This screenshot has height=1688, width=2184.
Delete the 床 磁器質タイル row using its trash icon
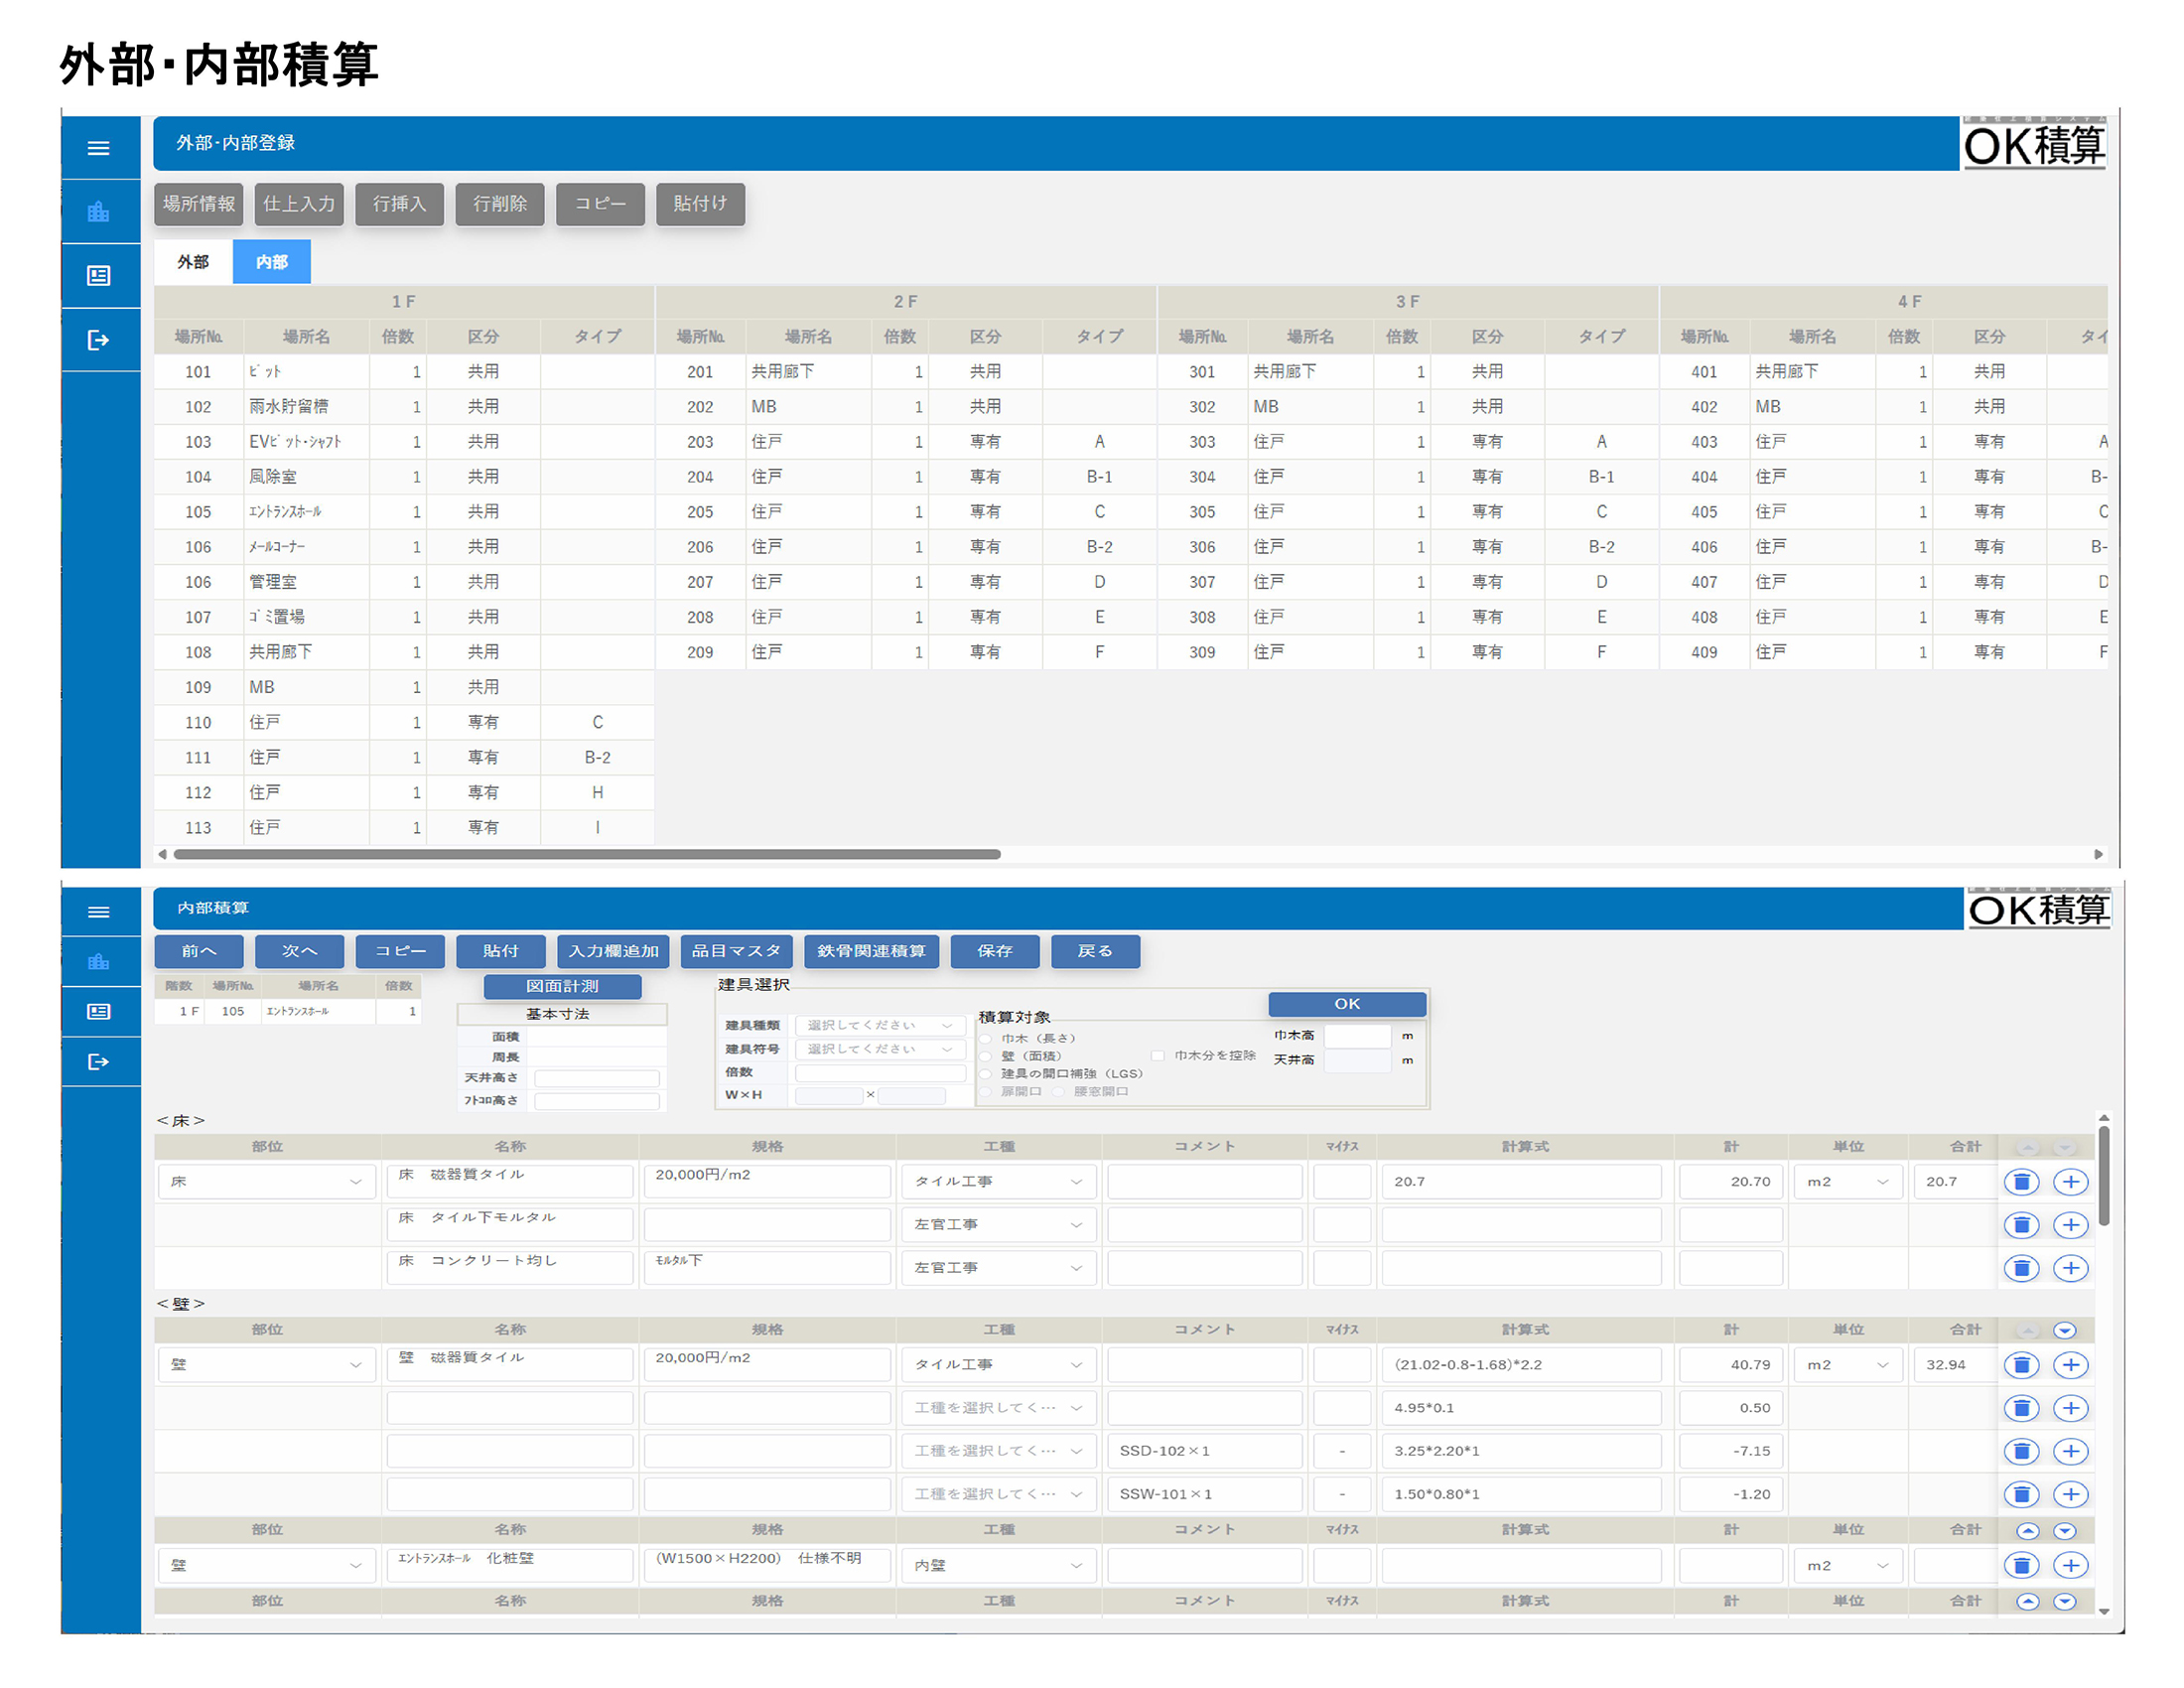(x=2021, y=1181)
